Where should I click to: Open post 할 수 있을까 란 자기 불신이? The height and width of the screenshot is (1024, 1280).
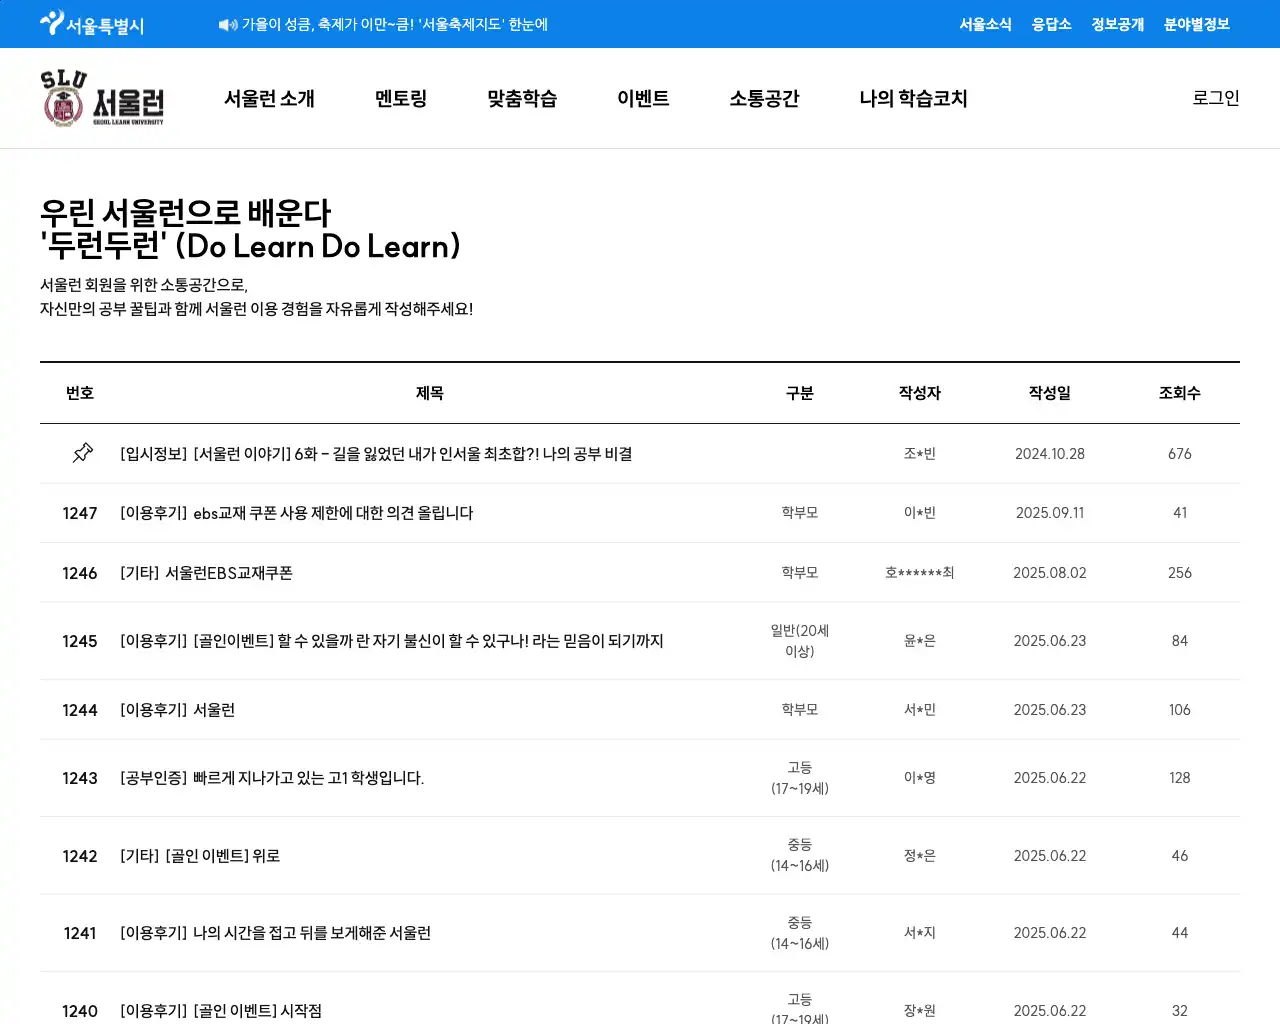[x=392, y=641]
